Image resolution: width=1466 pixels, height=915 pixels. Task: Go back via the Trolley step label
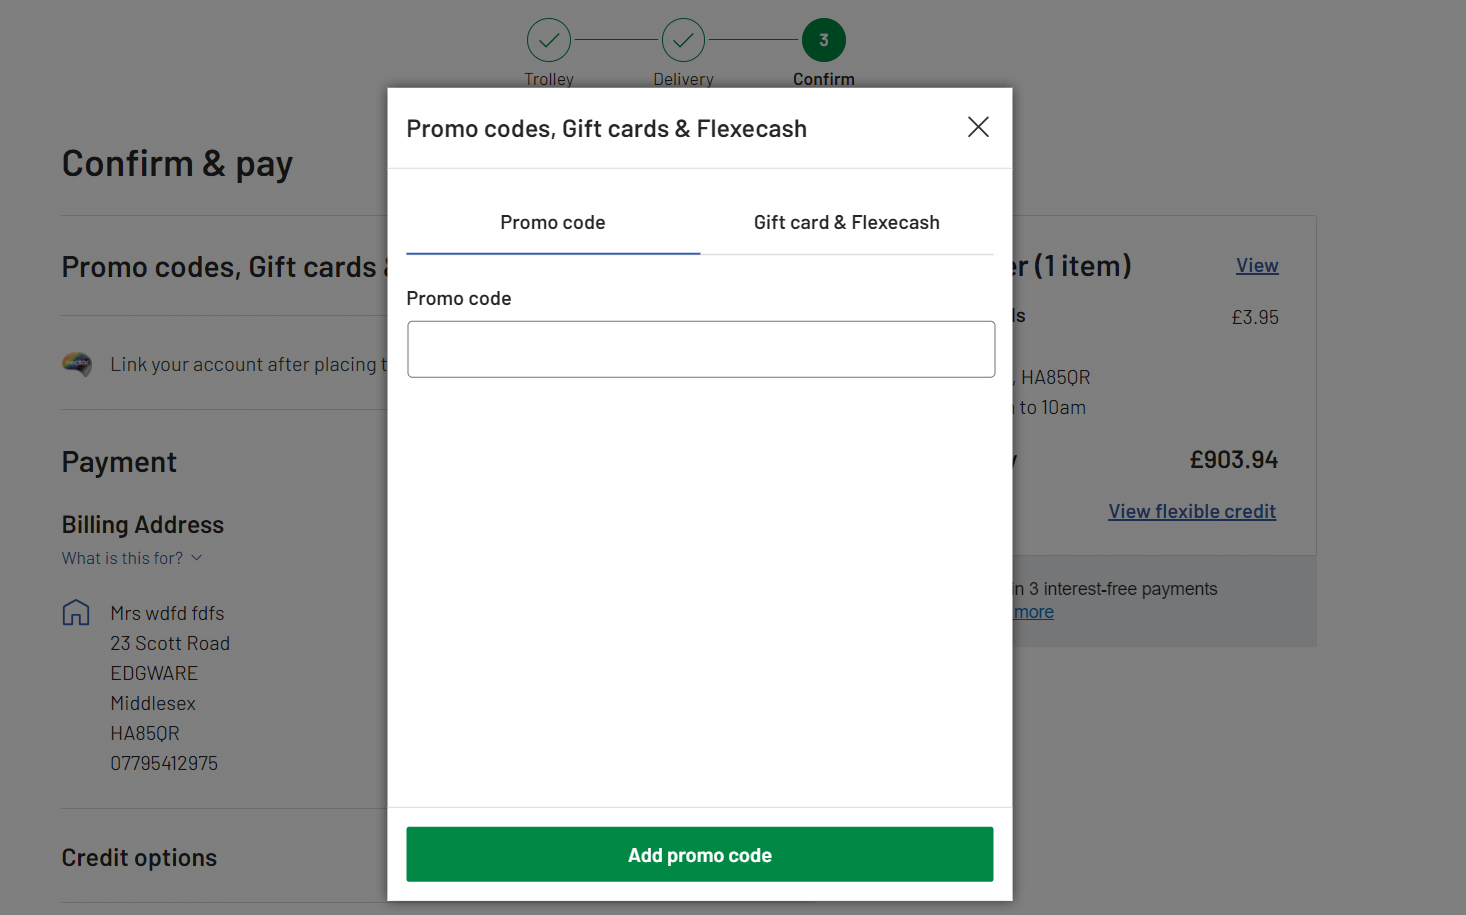549,78
